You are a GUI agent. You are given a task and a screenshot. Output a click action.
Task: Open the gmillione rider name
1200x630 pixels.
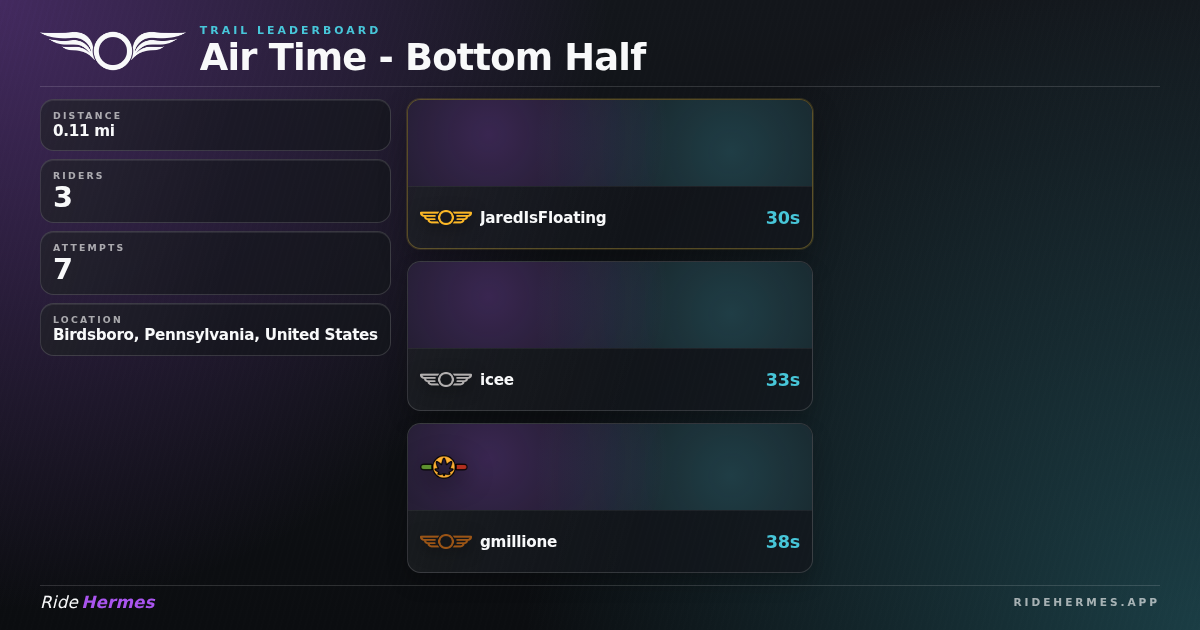[518, 541]
